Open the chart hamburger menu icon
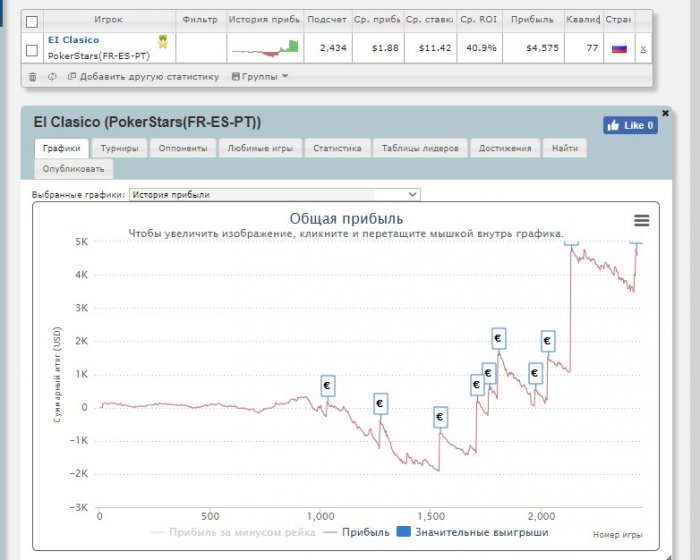The width and height of the screenshot is (700, 560). (642, 220)
